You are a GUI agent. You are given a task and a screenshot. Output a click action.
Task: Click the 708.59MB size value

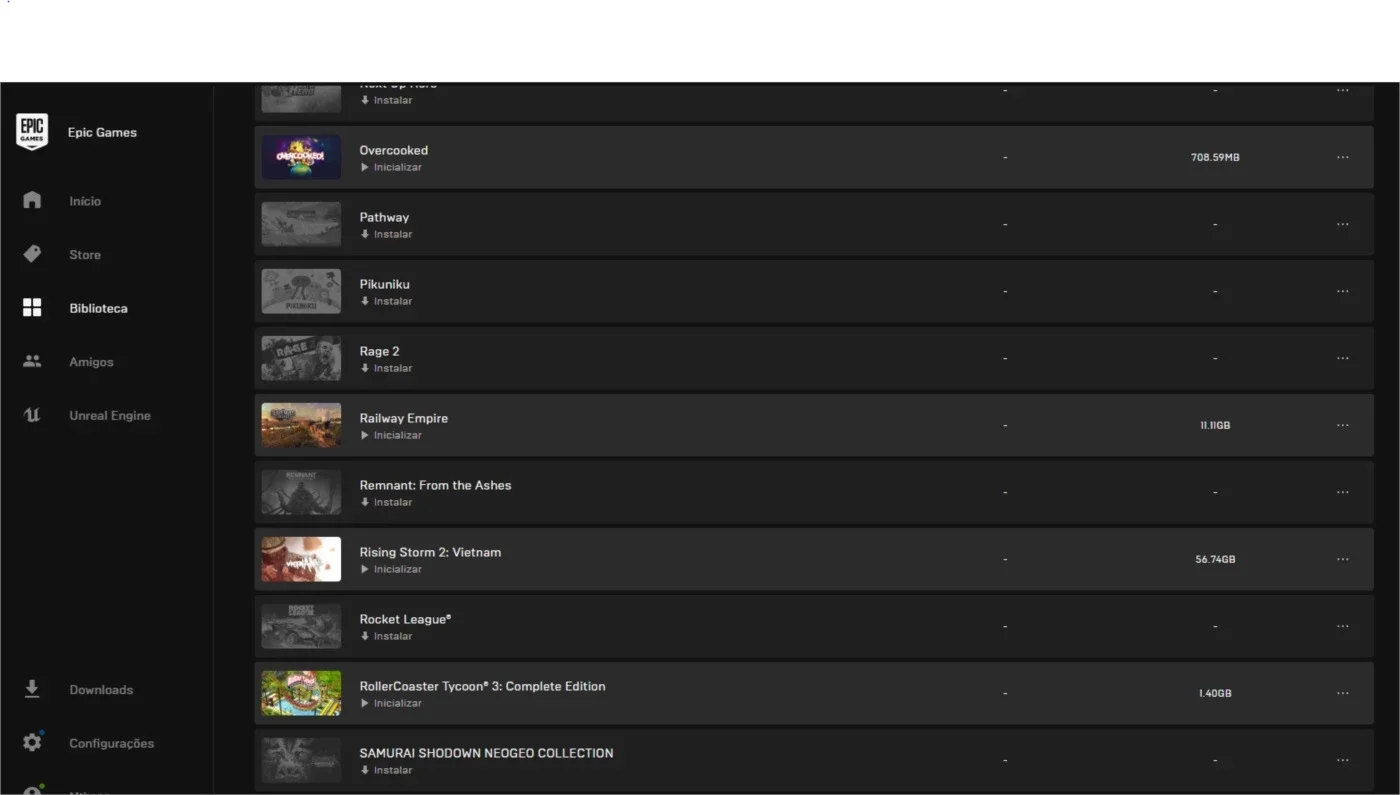[1215, 157]
